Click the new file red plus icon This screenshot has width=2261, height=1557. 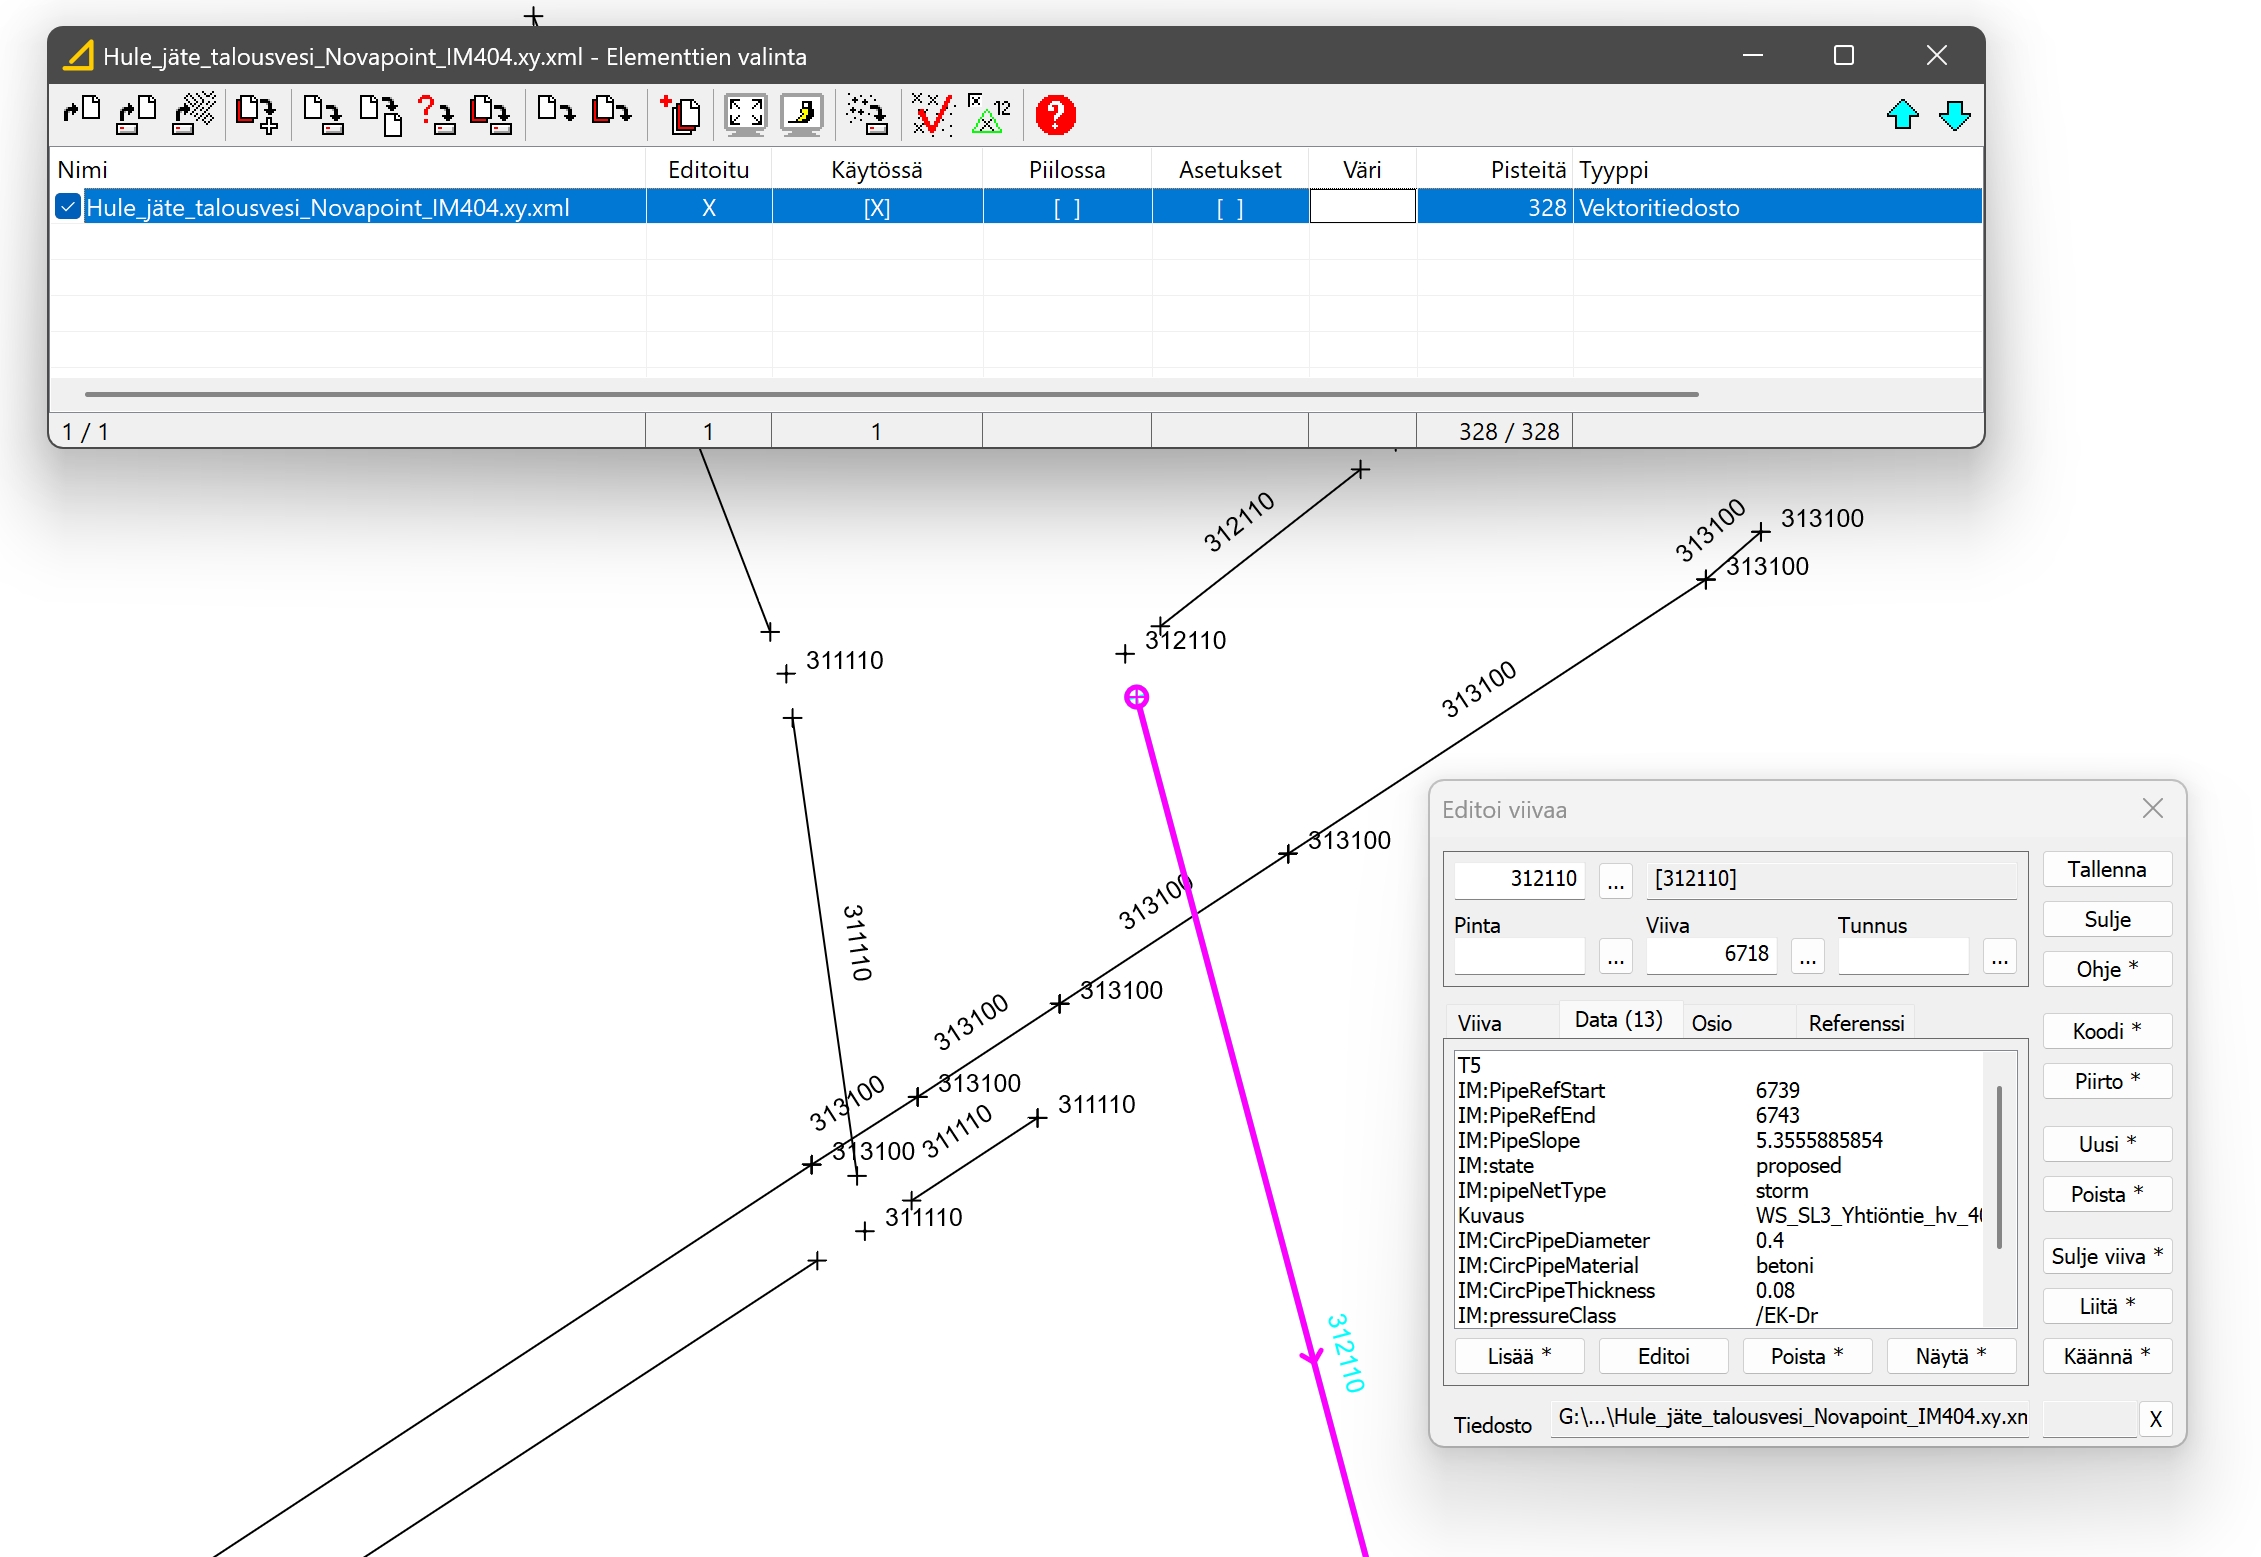pyautogui.click(x=681, y=114)
